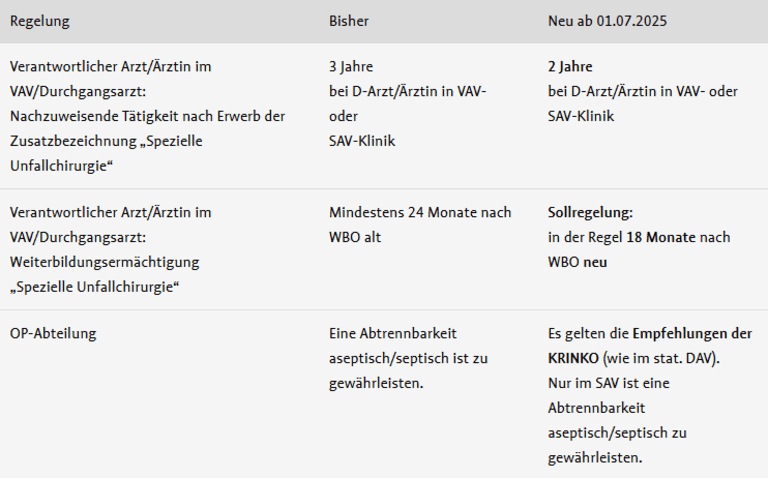
Task: Click "SAV-Klinik" in the Neu column
Action: pos(581,116)
